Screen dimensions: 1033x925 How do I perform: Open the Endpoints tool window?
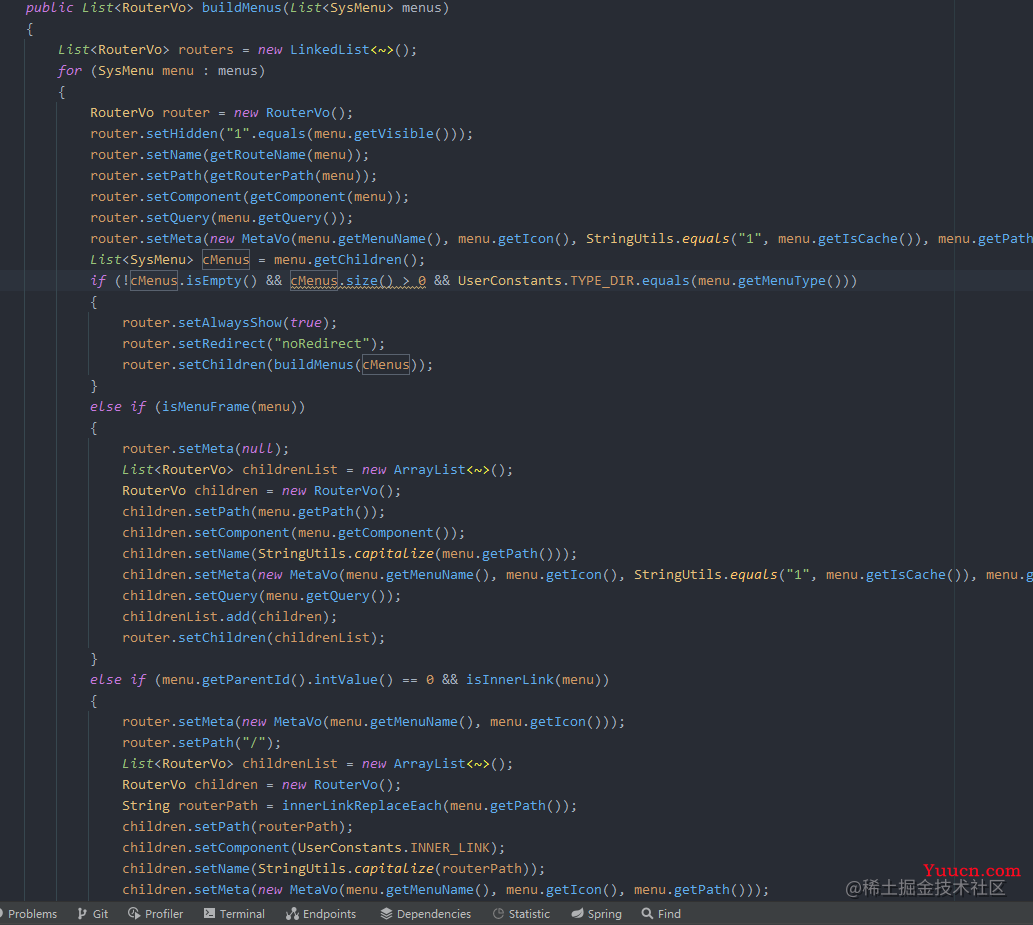(321, 914)
